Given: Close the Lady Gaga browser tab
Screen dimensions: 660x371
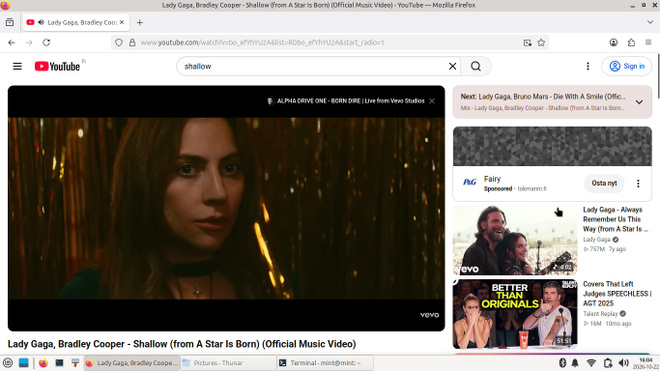Looking at the screenshot, I should tap(122, 22).
